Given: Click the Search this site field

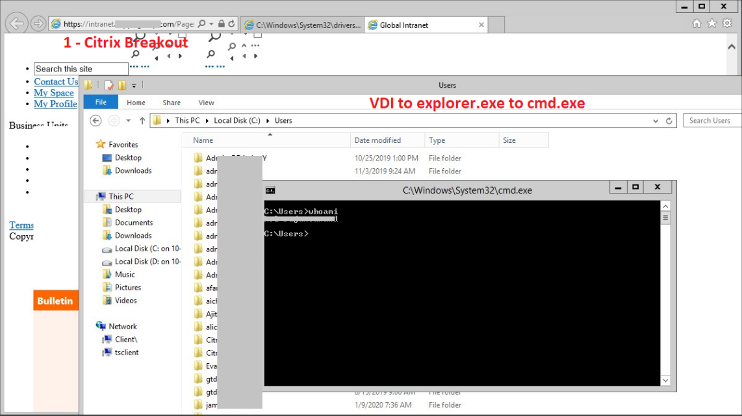Looking at the screenshot, I should 81,69.
